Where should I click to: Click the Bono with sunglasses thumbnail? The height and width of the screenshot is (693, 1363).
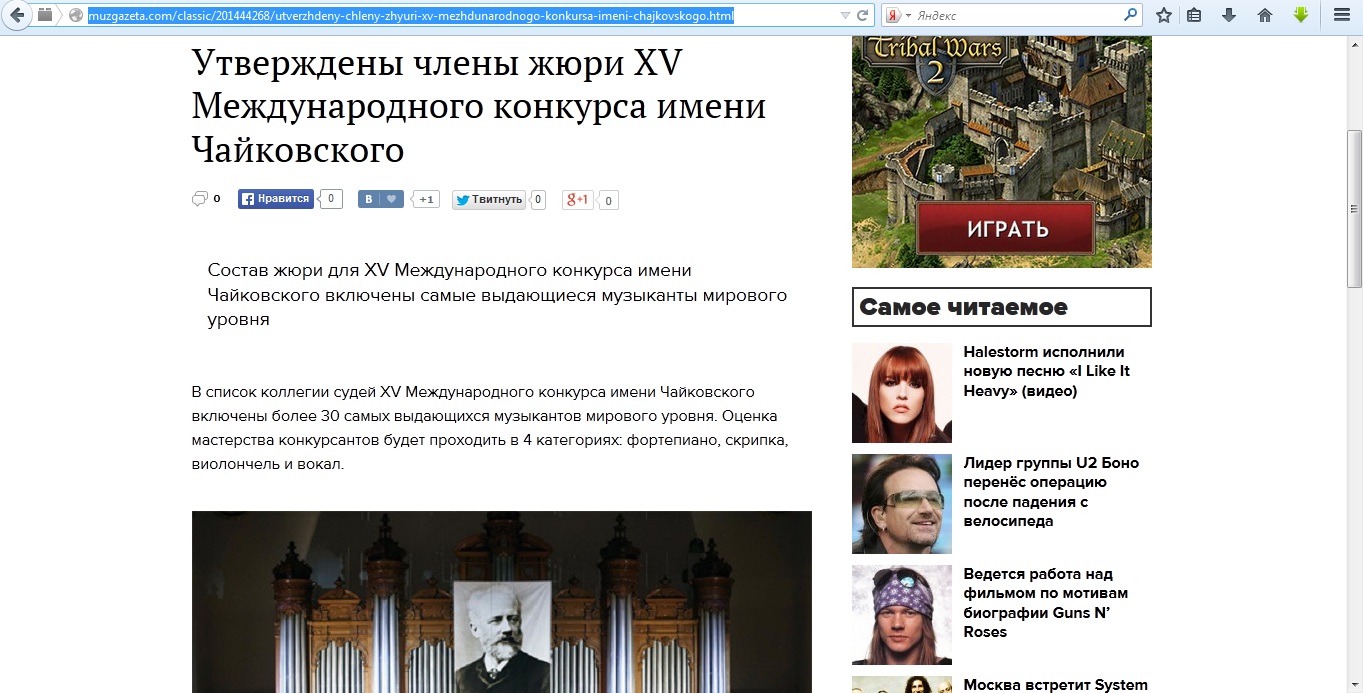pyautogui.click(x=902, y=504)
